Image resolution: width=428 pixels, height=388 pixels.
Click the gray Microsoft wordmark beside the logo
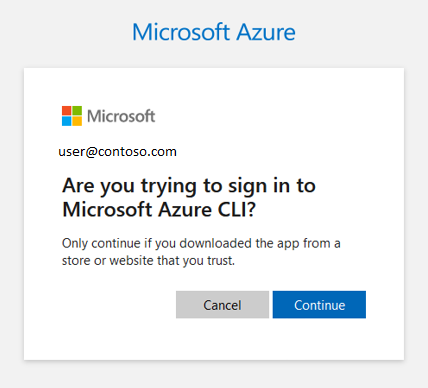coord(121,116)
